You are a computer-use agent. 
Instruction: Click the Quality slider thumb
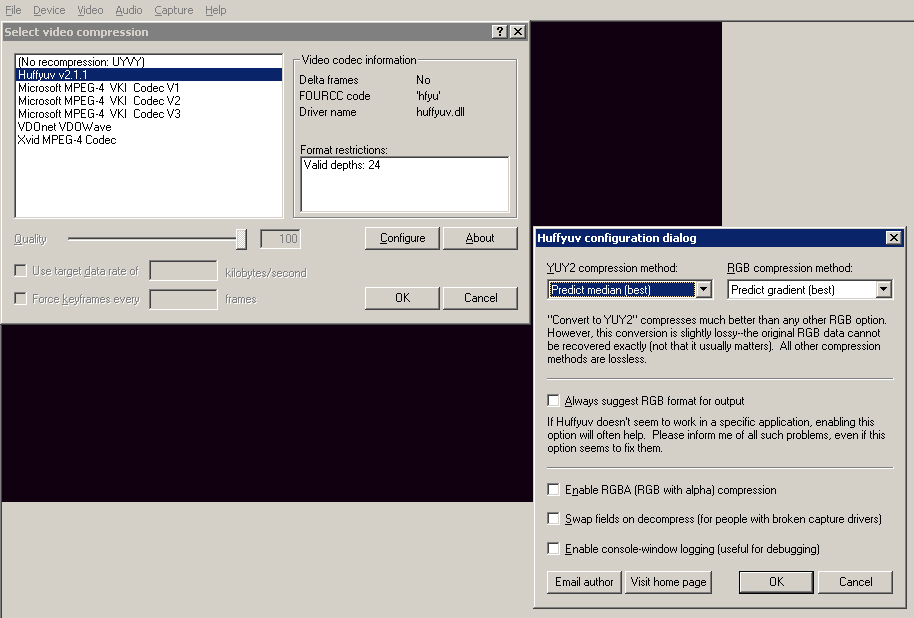pyautogui.click(x=241, y=239)
